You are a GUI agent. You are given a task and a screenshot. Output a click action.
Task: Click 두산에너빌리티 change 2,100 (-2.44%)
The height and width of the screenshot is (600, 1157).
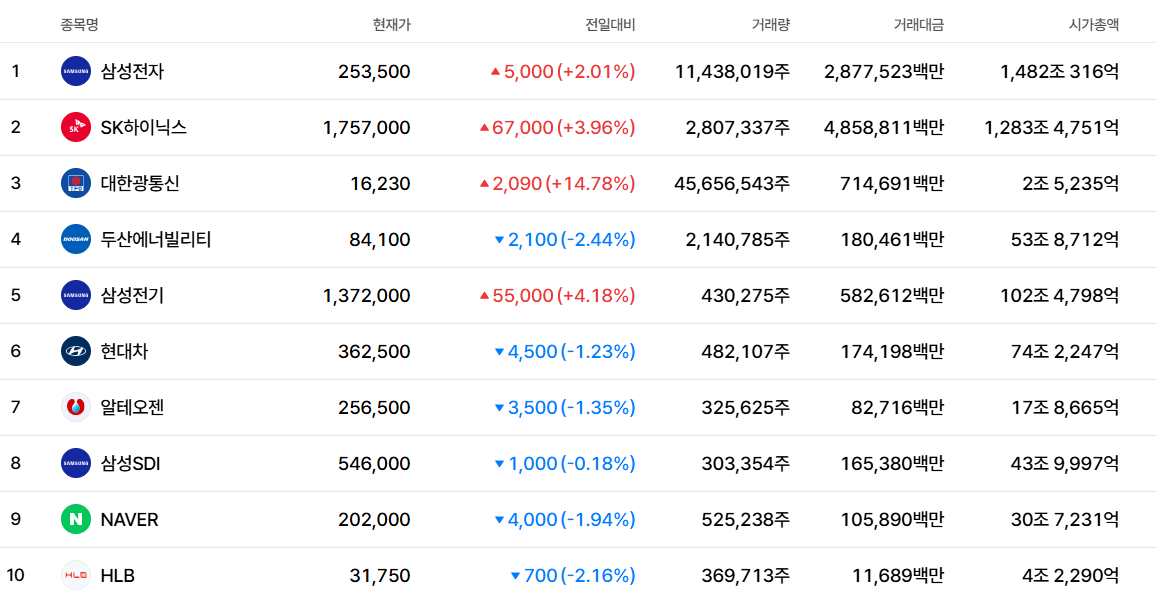(x=564, y=240)
